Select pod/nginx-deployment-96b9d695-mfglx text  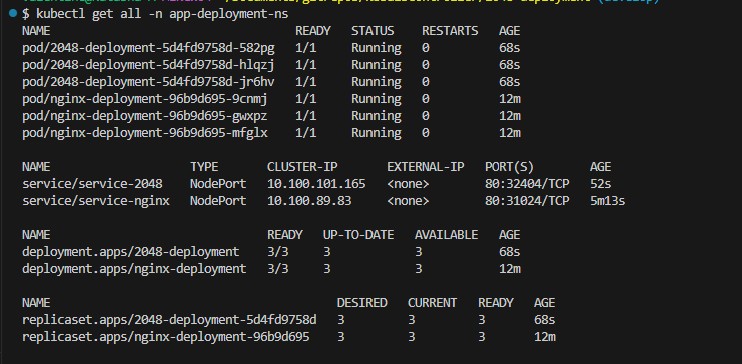click(x=145, y=133)
